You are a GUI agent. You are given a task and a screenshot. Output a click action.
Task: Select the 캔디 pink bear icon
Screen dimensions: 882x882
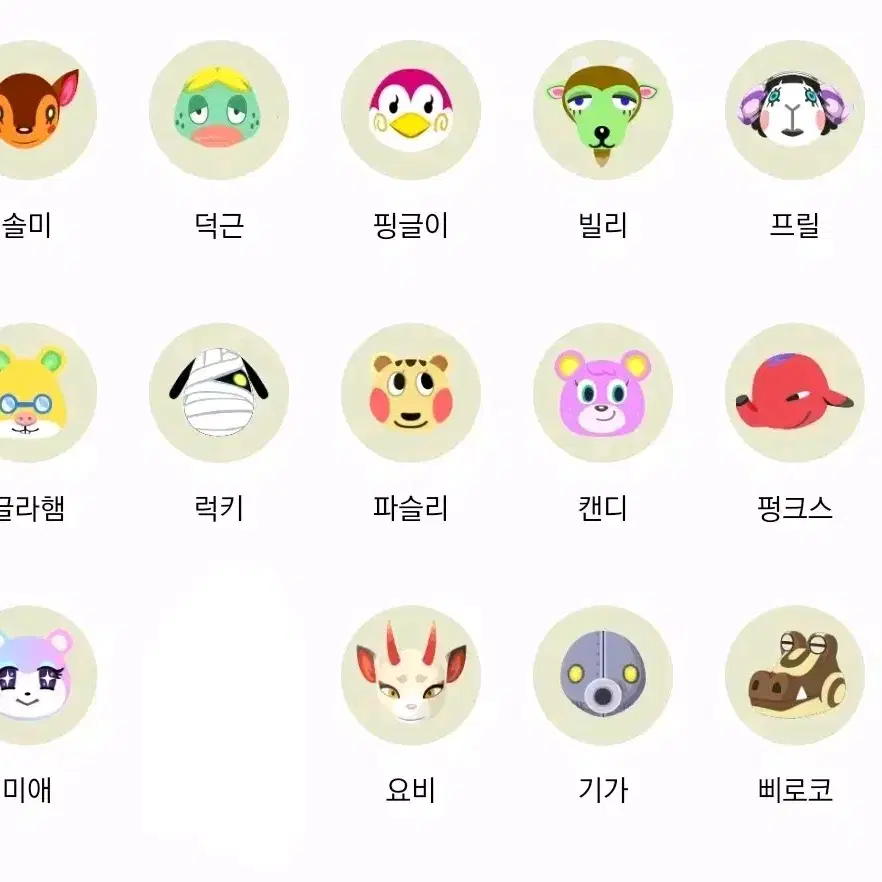(602, 393)
